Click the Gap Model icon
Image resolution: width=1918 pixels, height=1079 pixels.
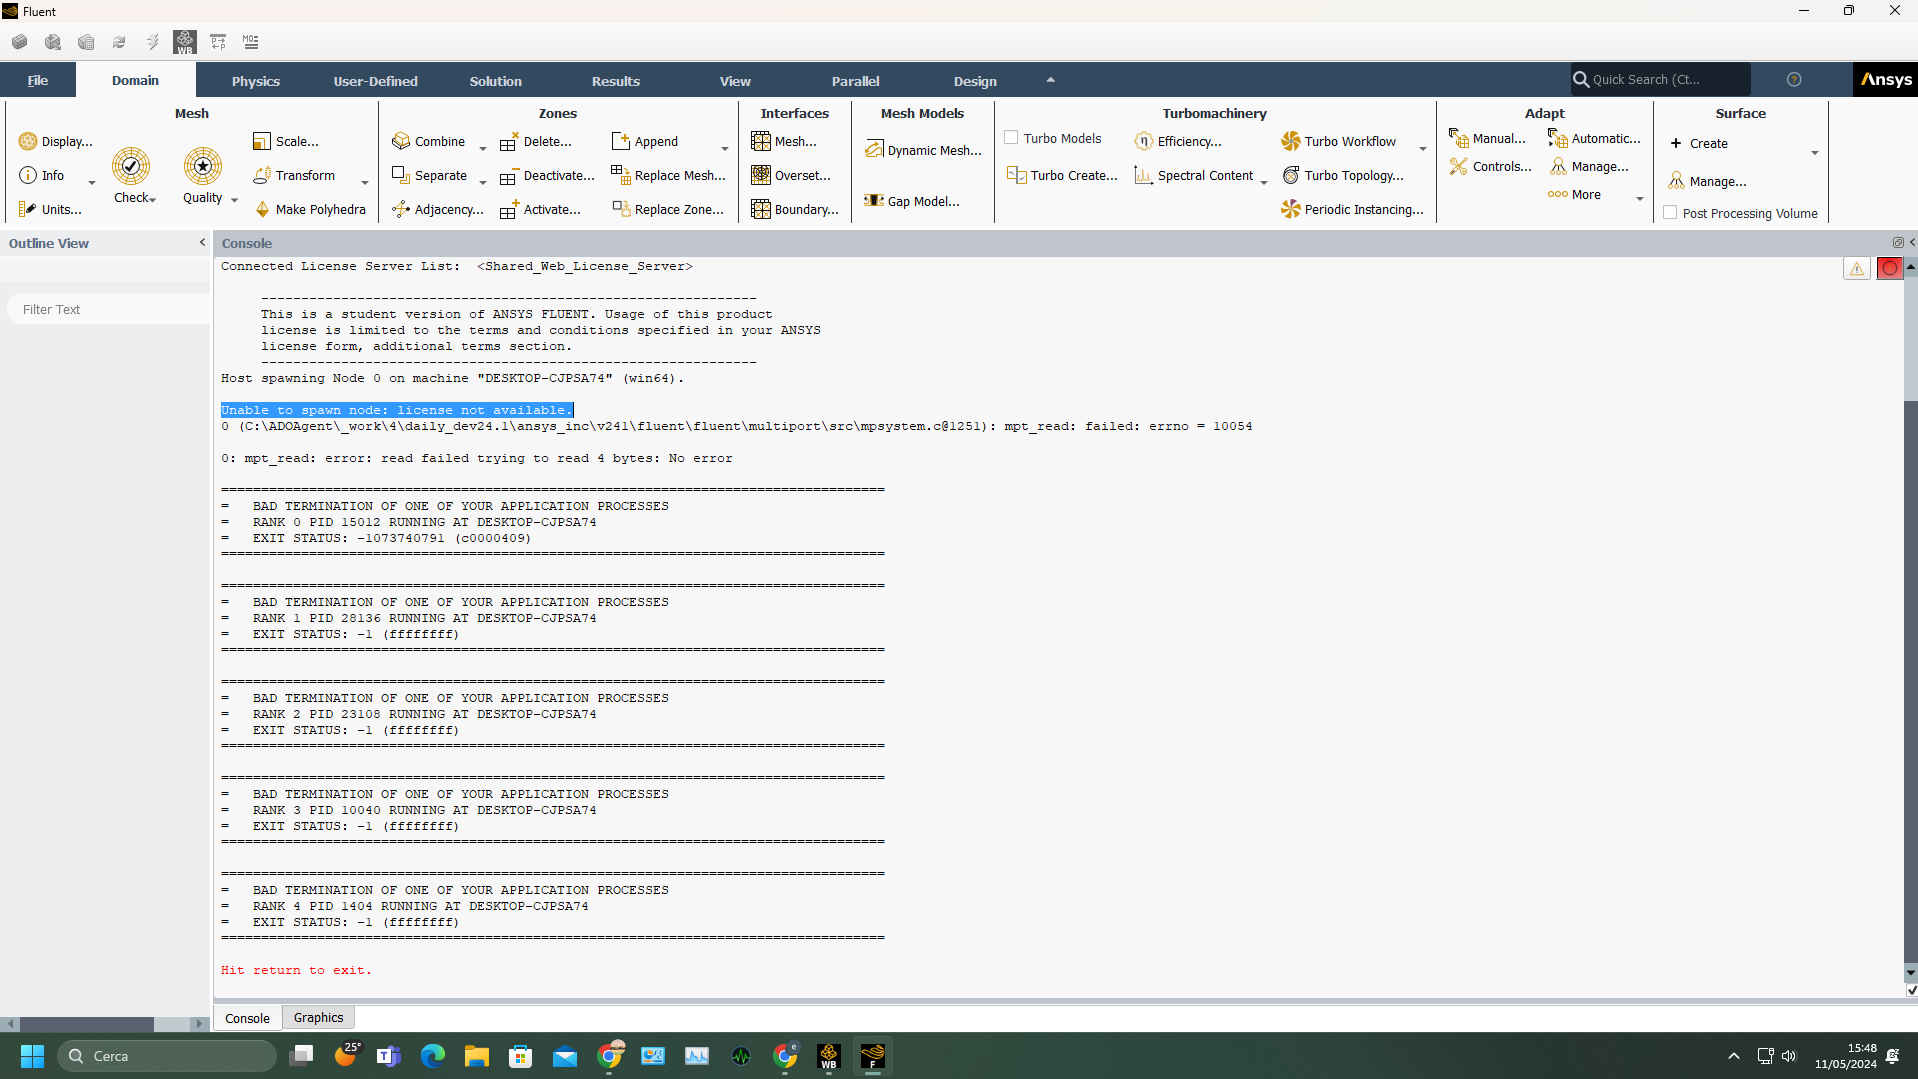click(x=873, y=201)
